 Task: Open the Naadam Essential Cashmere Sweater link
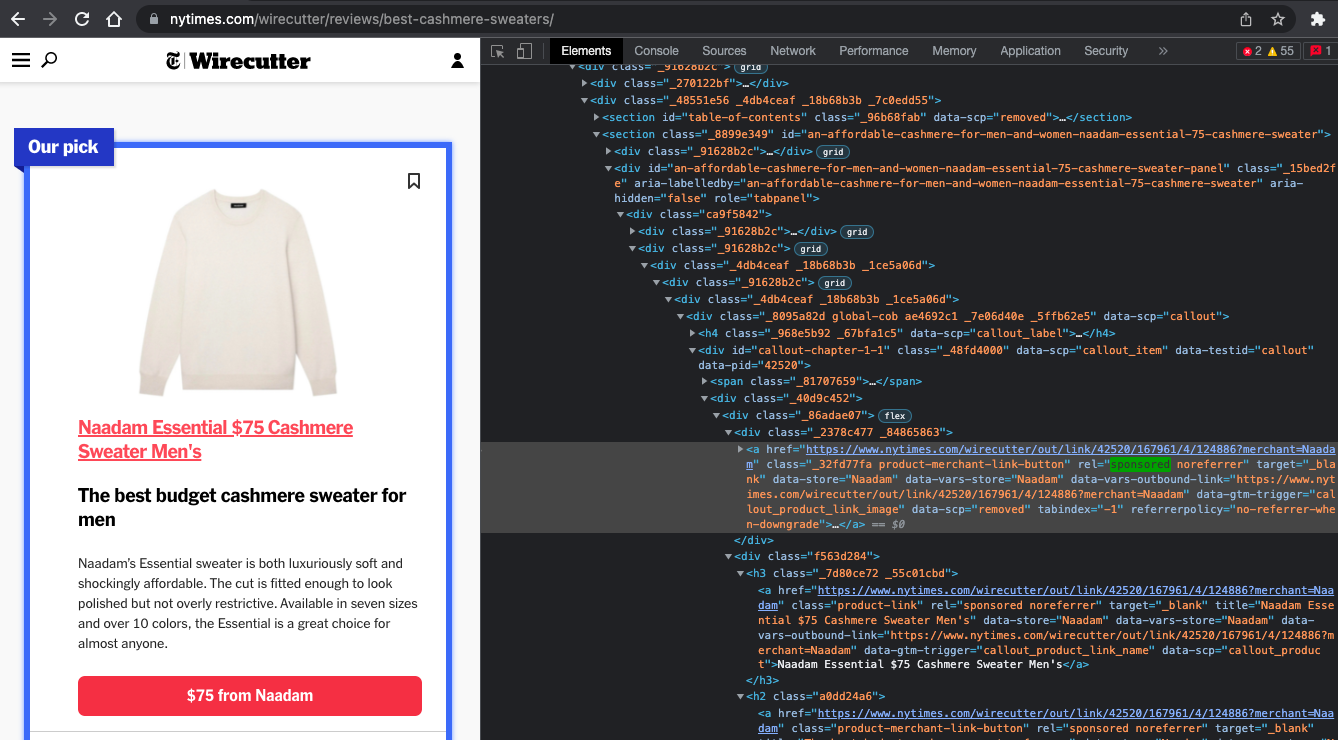coord(215,439)
